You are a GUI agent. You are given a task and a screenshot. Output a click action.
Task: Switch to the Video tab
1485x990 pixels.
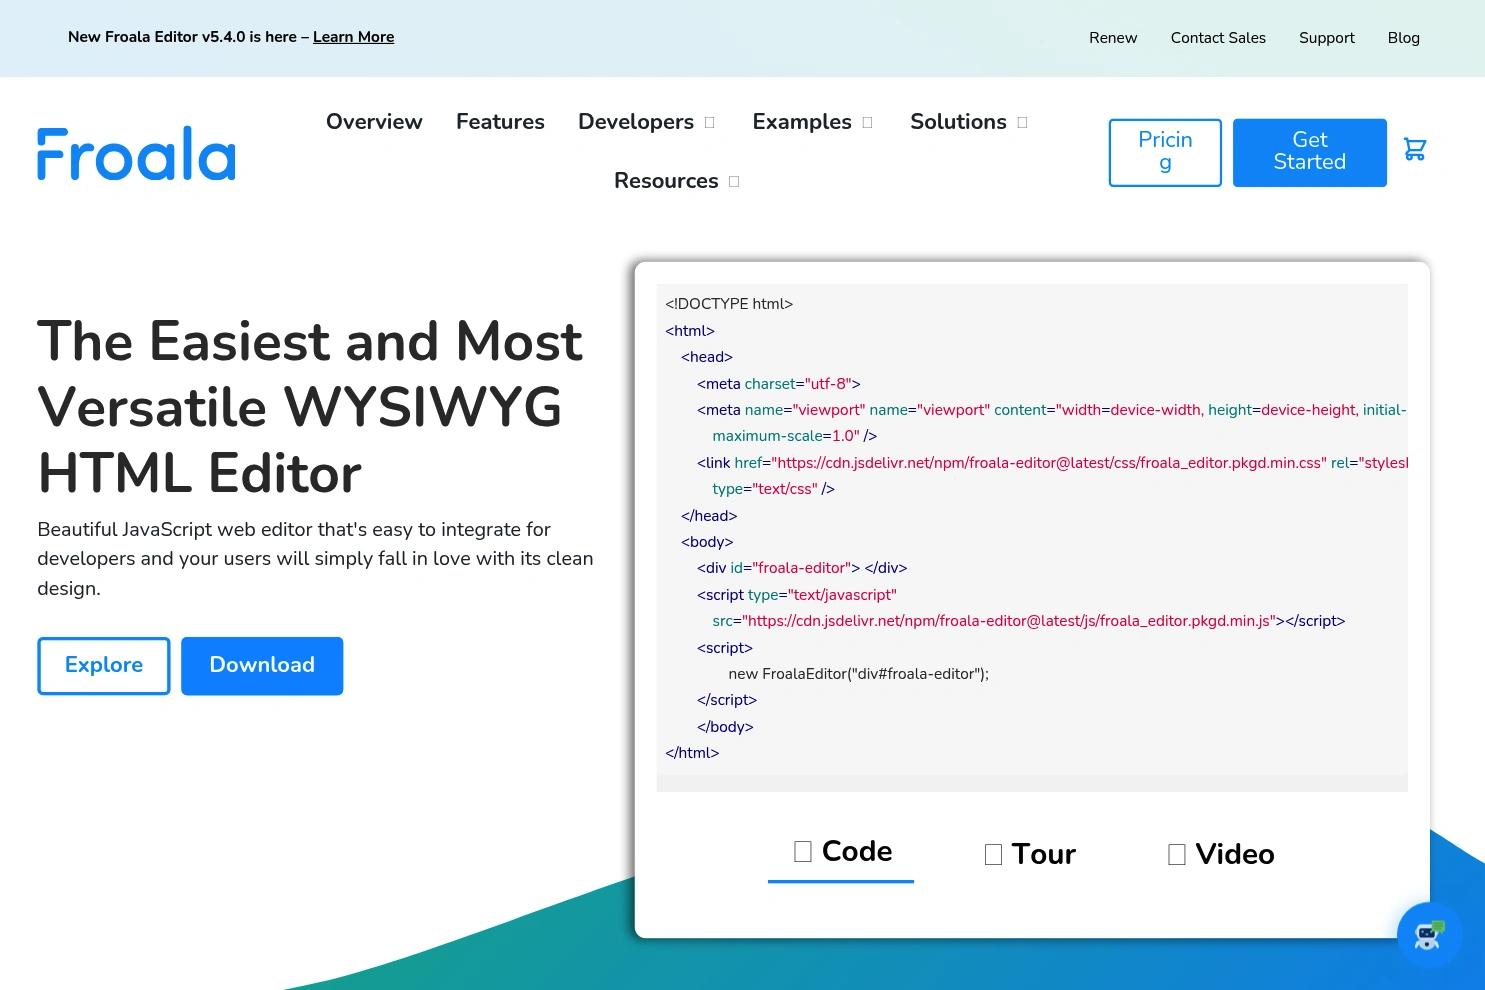tap(1221, 854)
